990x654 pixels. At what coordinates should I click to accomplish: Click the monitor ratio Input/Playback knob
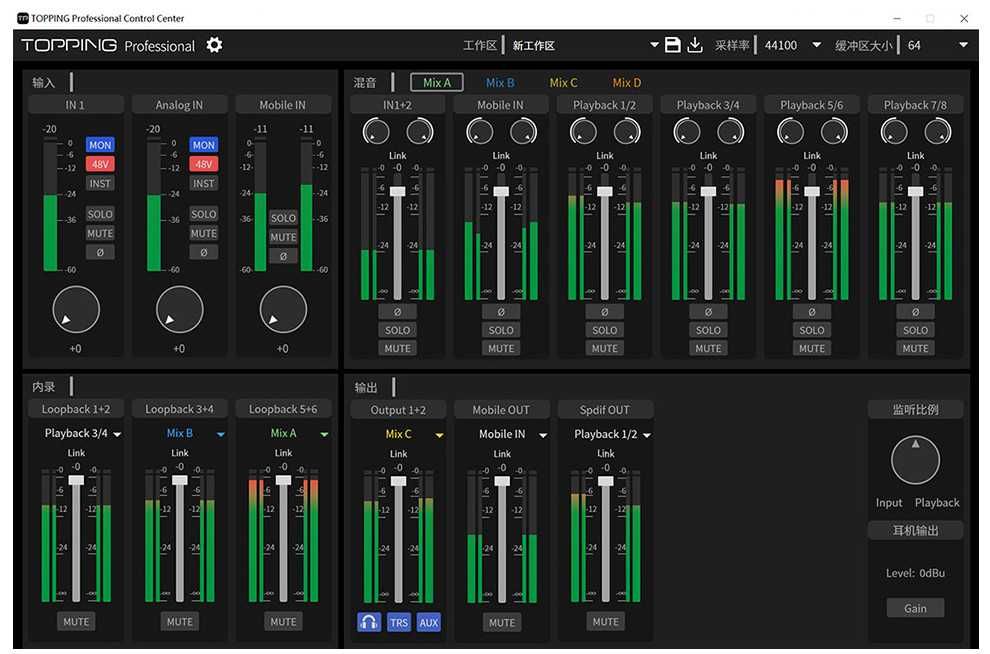pos(915,462)
